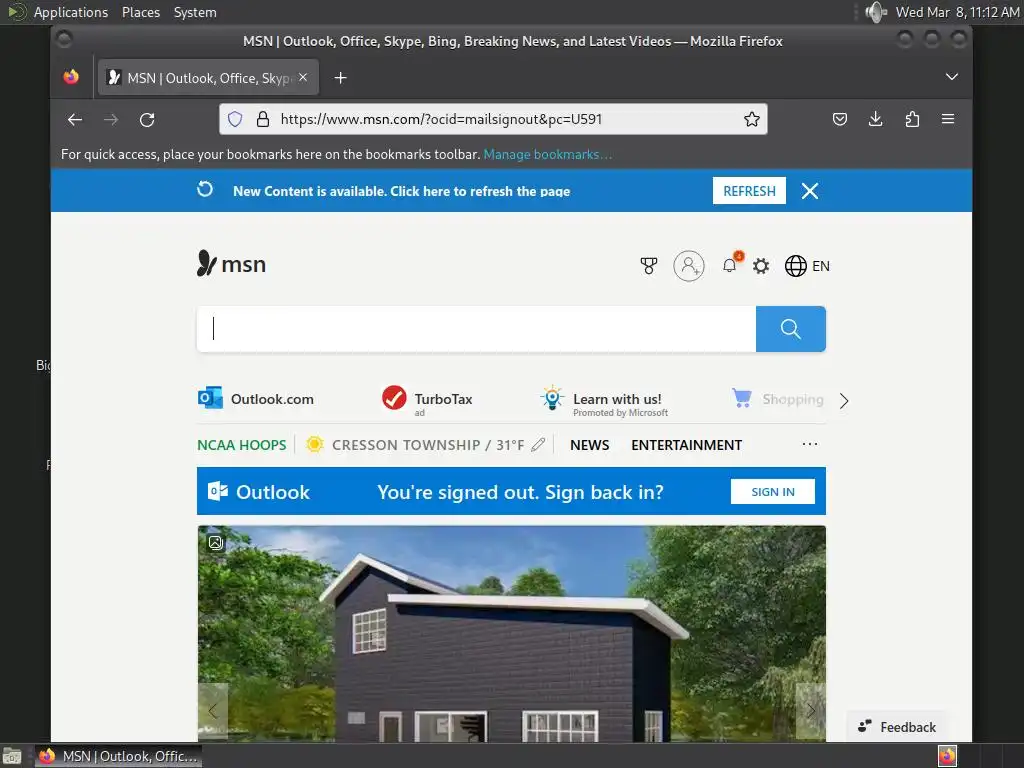Open the Feedback button
This screenshot has height=768, width=1024.
(897, 727)
